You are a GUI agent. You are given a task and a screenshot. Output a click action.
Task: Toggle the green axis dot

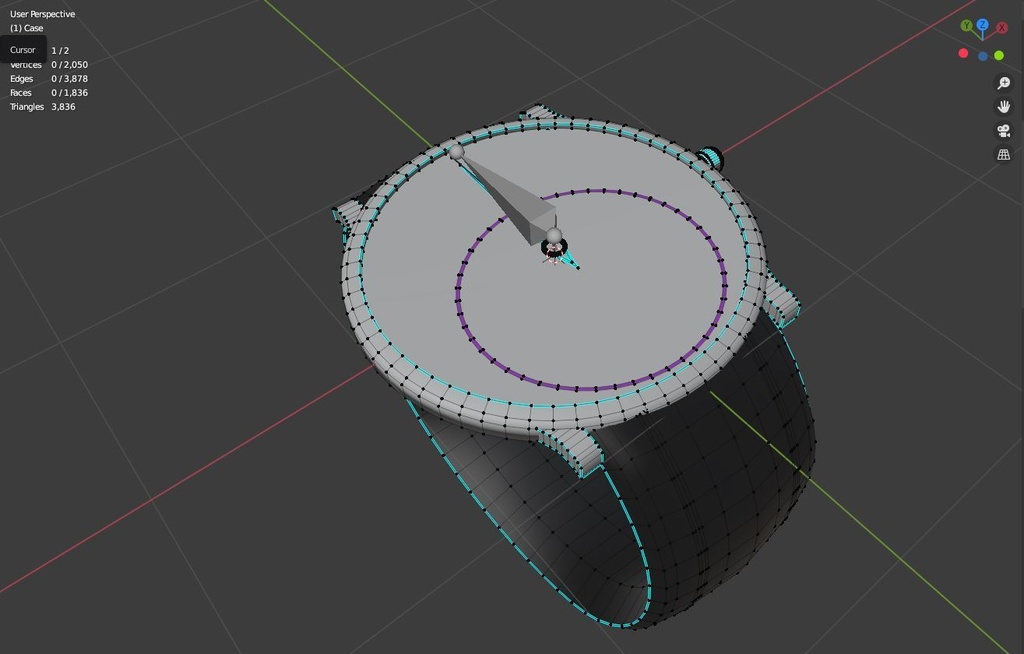[998, 55]
